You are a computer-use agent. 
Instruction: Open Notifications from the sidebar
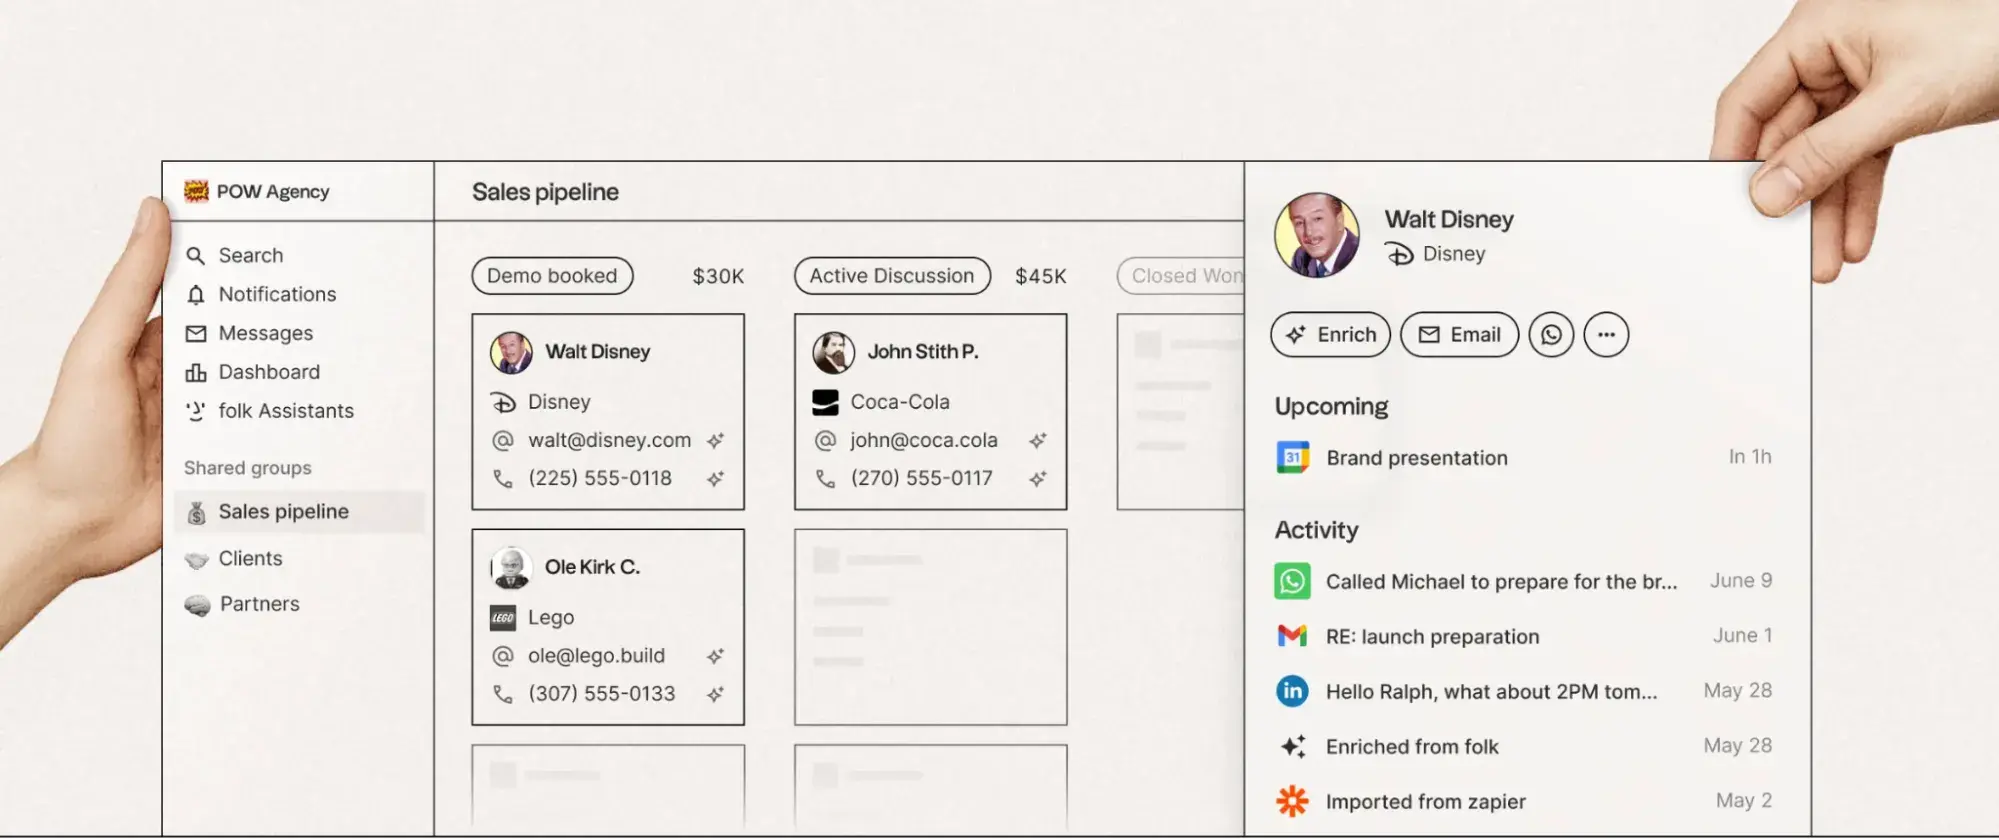[x=261, y=294]
